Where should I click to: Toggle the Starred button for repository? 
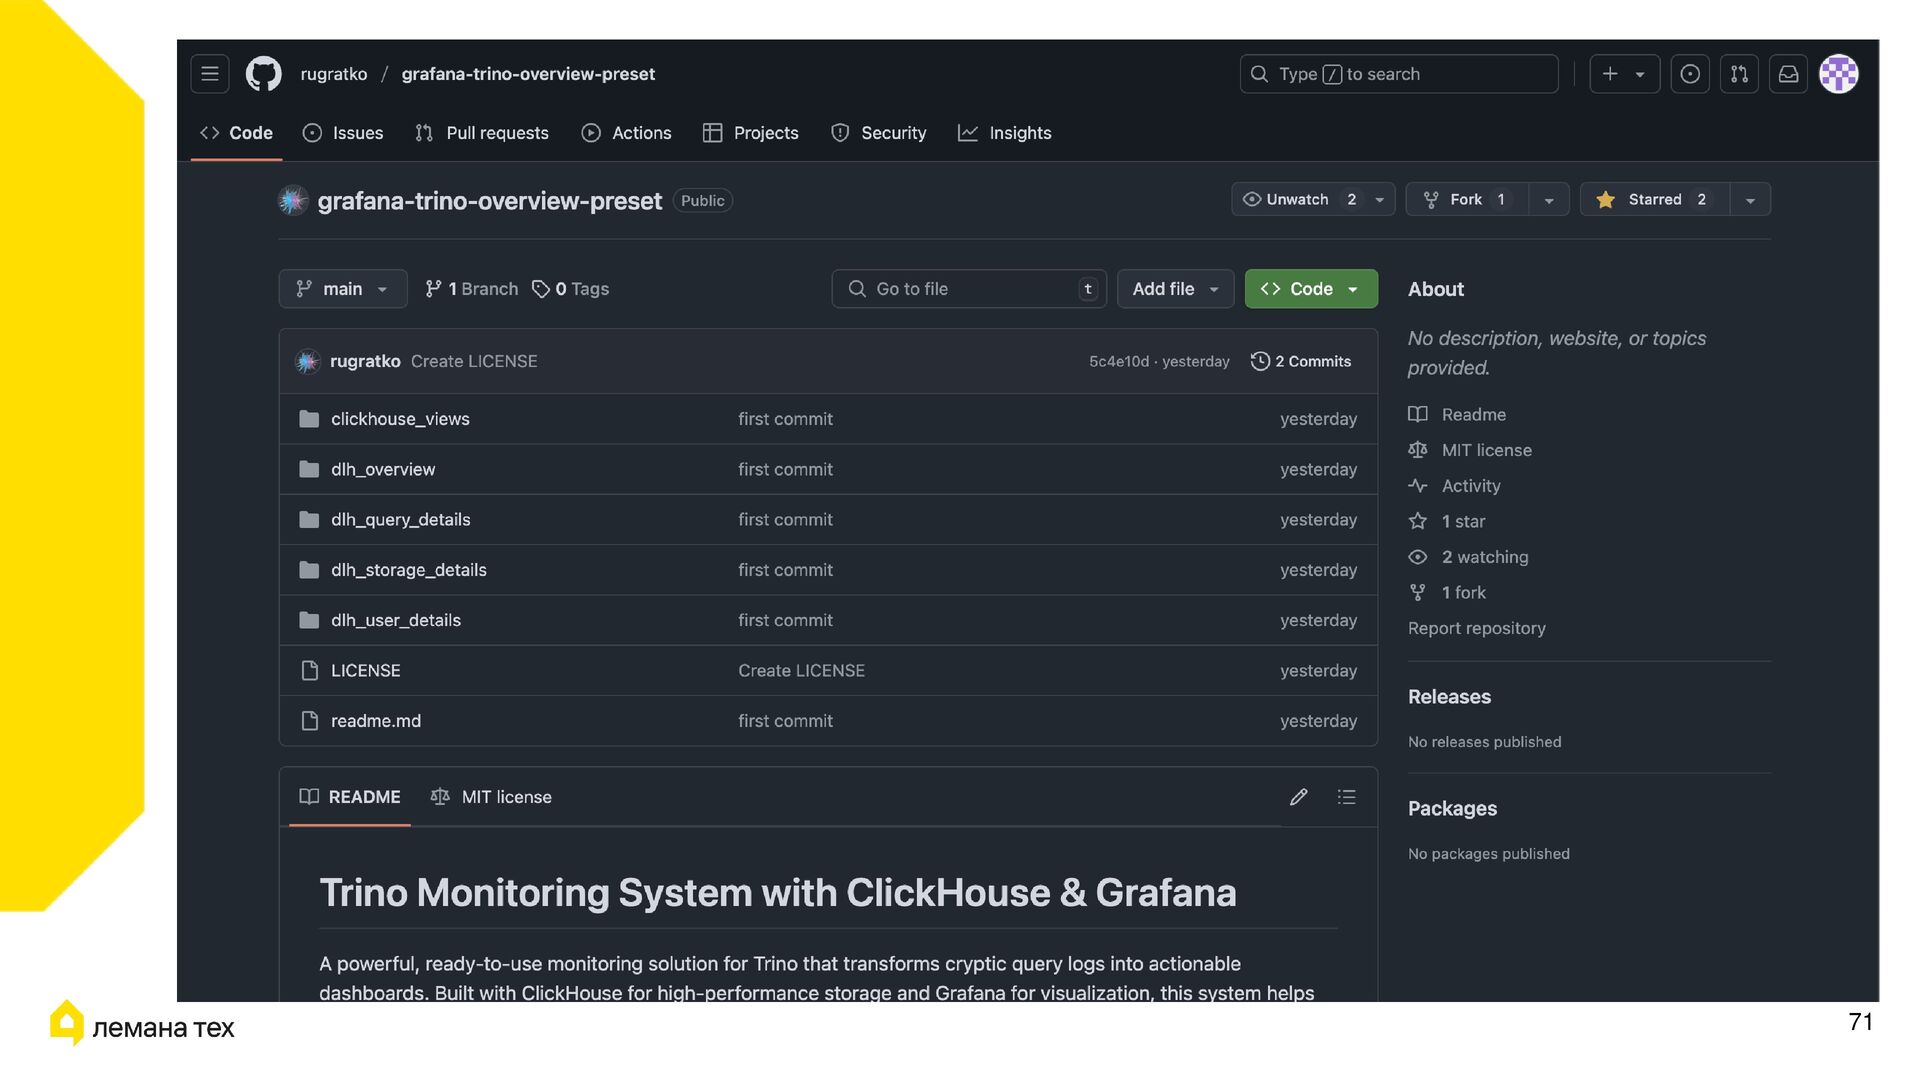click(x=1654, y=199)
